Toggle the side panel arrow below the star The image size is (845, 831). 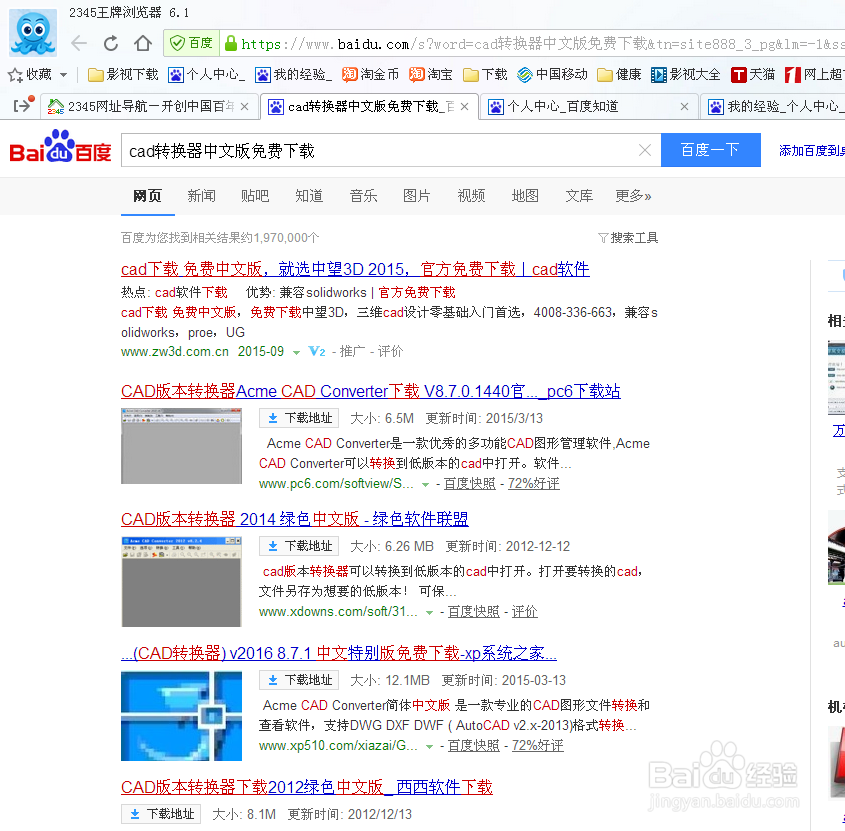pos(22,104)
